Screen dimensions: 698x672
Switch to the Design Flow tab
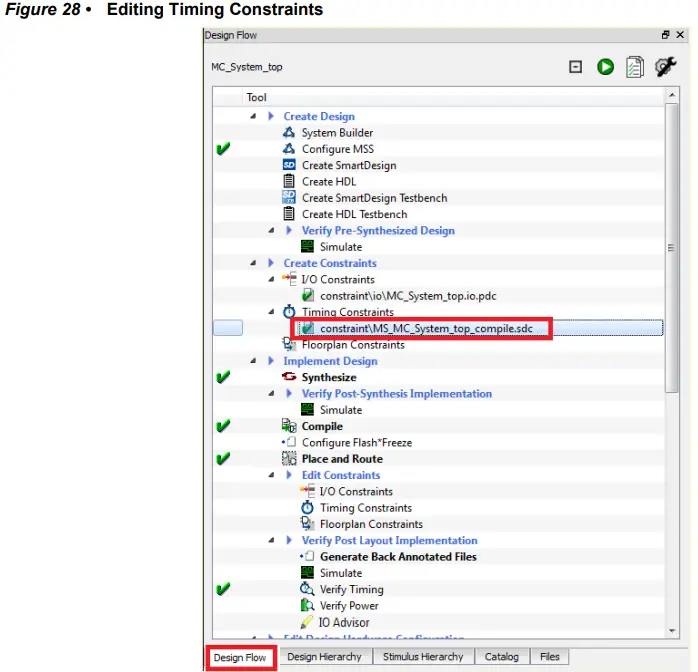pyautogui.click(x=240, y=657)
